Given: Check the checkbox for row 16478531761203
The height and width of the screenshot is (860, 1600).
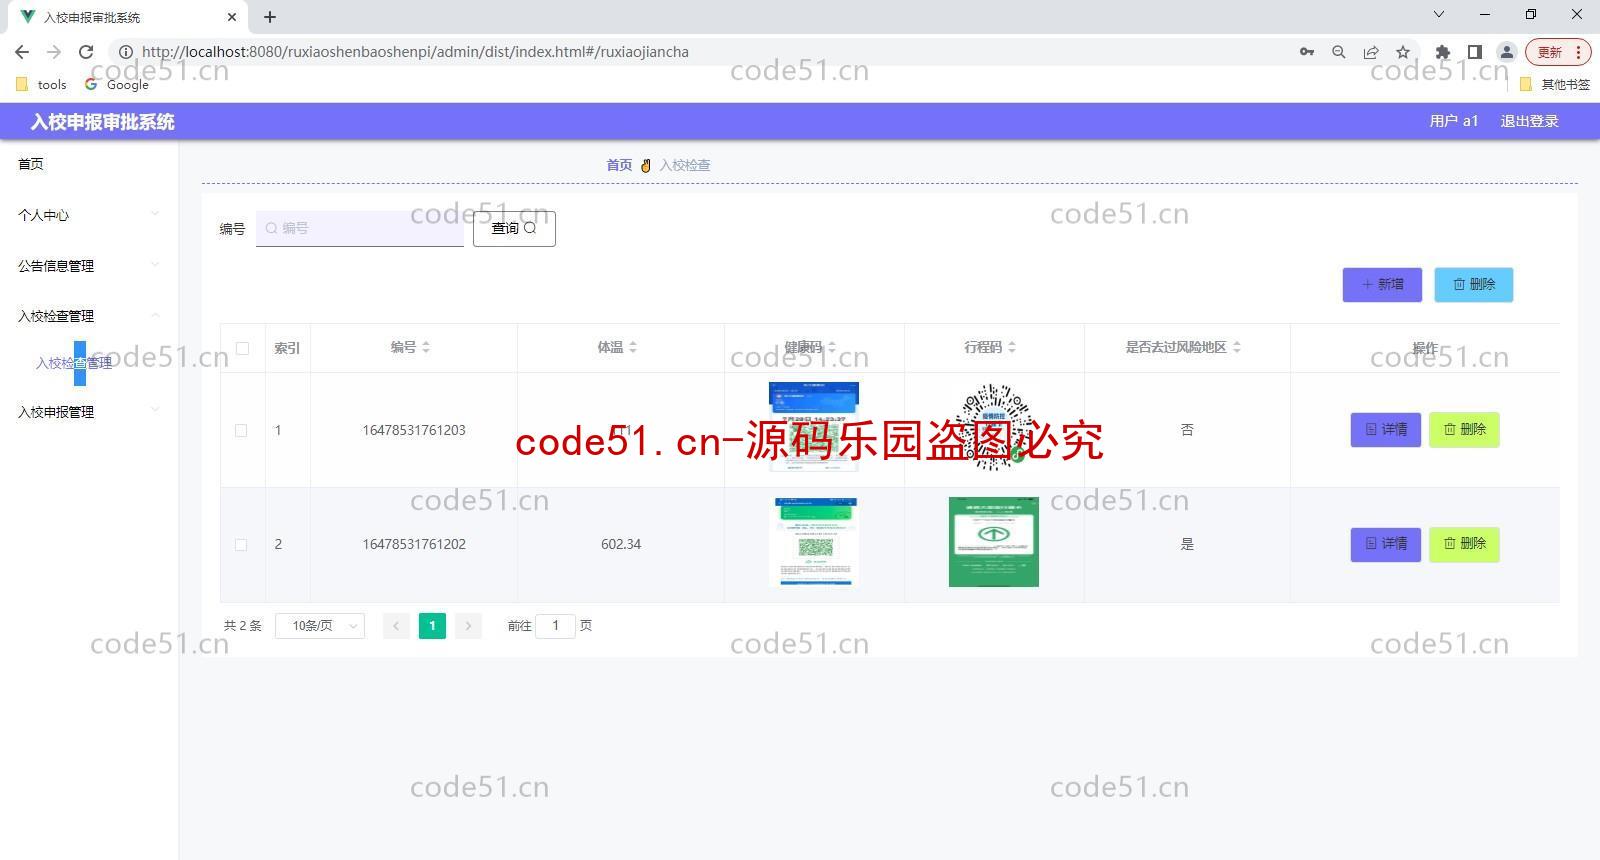Looking at the screenshot, I should 241,430.
